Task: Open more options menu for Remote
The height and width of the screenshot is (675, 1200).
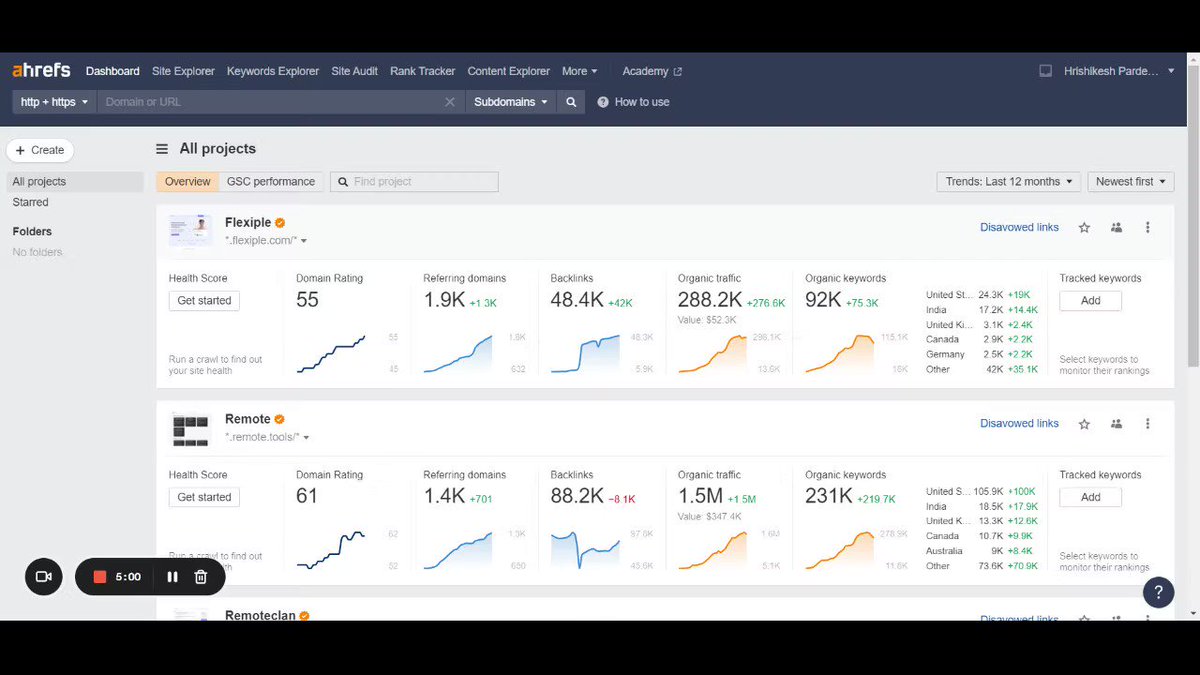Action: point(1148,424)
